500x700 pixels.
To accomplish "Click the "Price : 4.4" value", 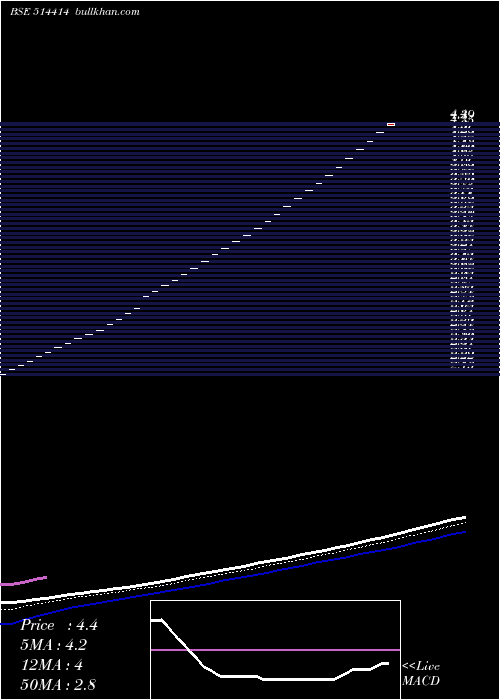I will point(59,625).
